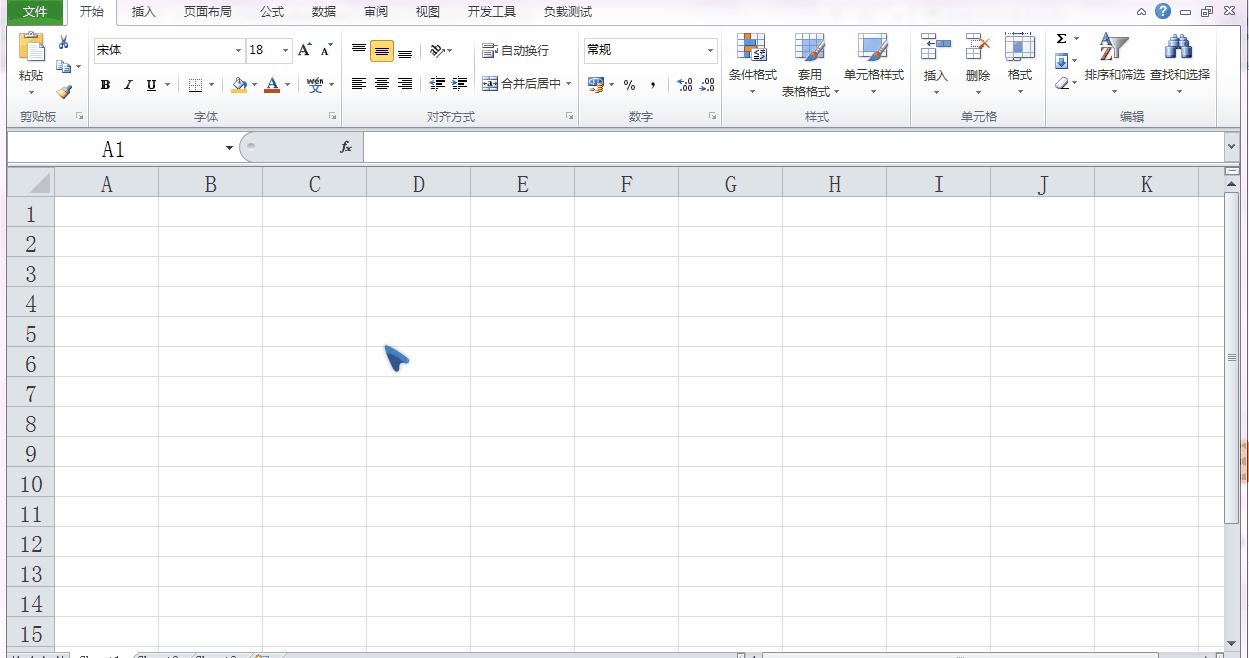The width and height of the screenshot is (1249, 658).
Task: Toggle italic formatting
Action: [x=128, y=85]
